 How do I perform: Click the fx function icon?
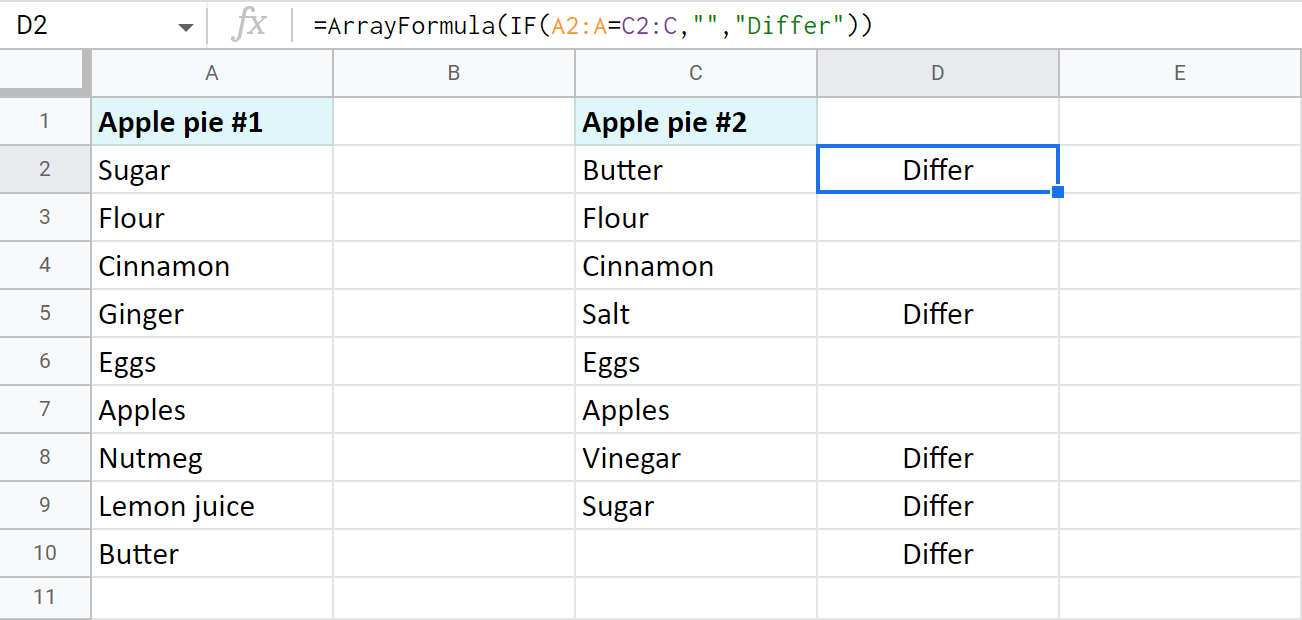tap(248, 26)
